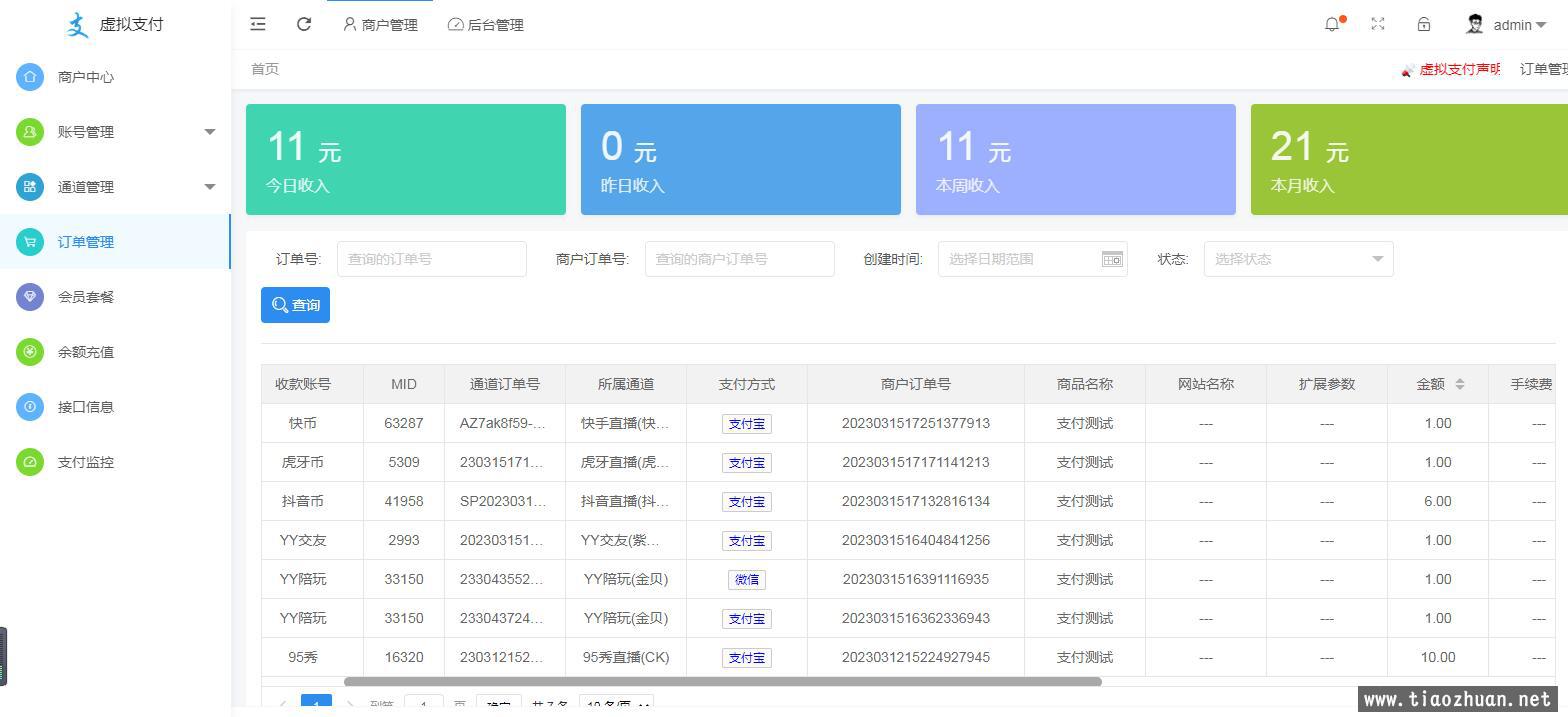Click the 10.00 amount cell

(1438, 657)
